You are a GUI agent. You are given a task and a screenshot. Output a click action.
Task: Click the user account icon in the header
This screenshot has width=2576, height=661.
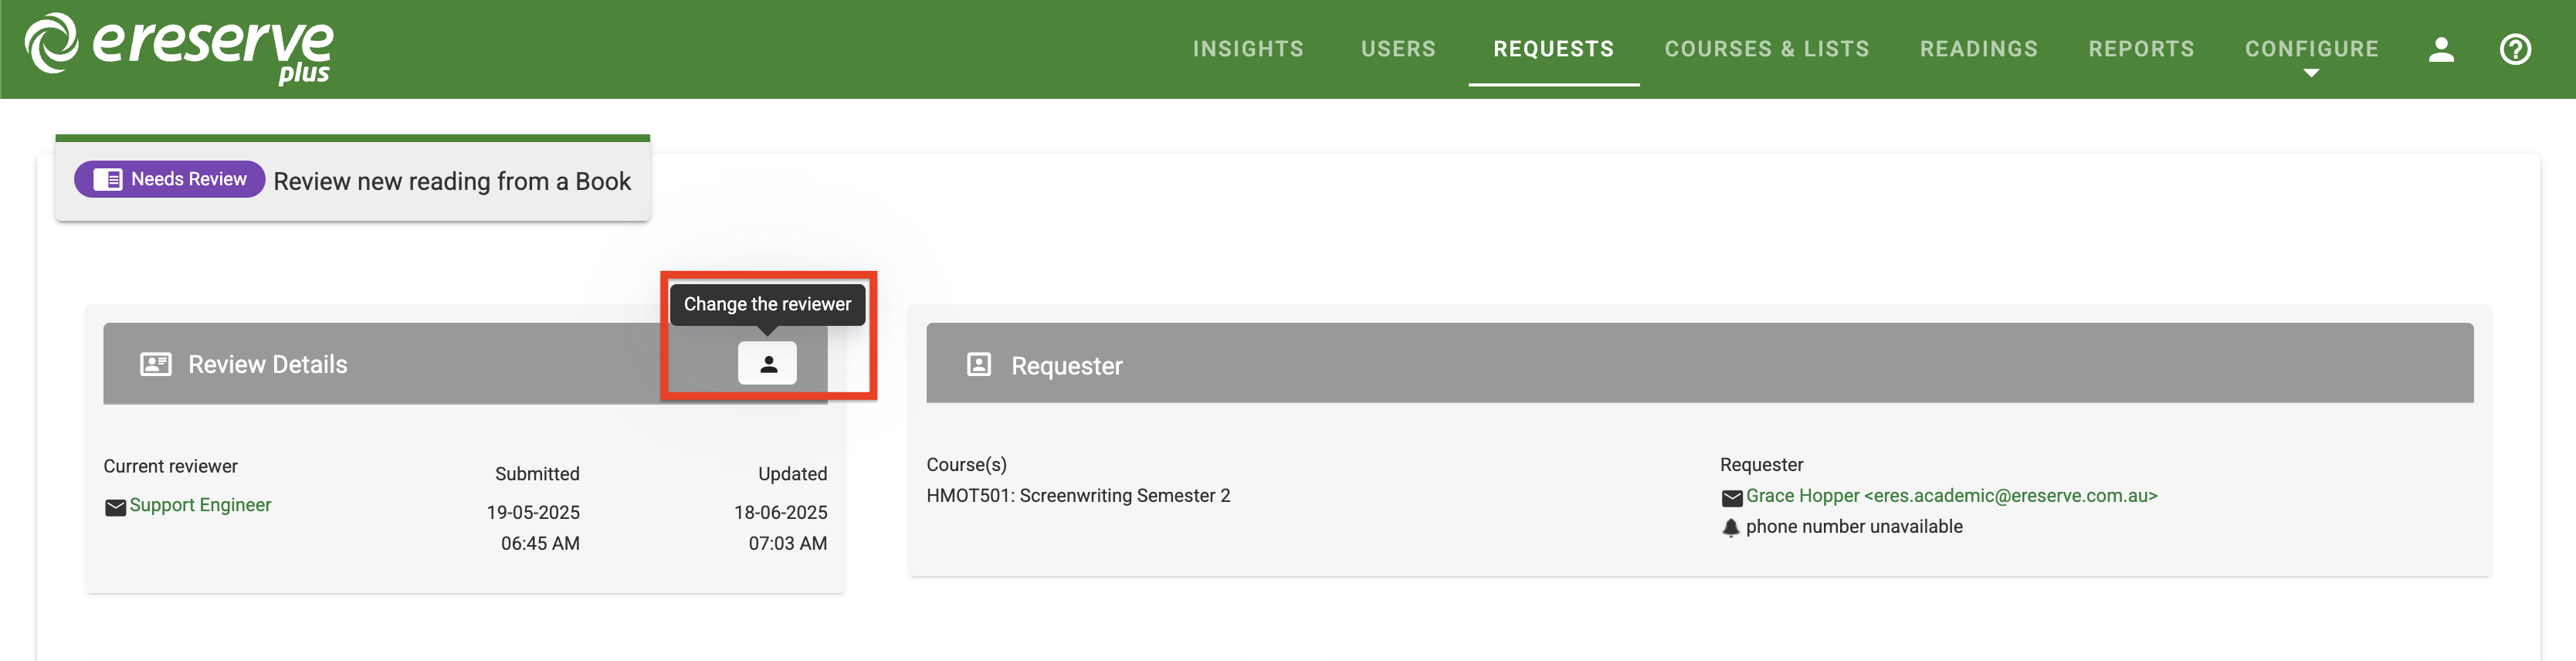[x=2442, y=49]
